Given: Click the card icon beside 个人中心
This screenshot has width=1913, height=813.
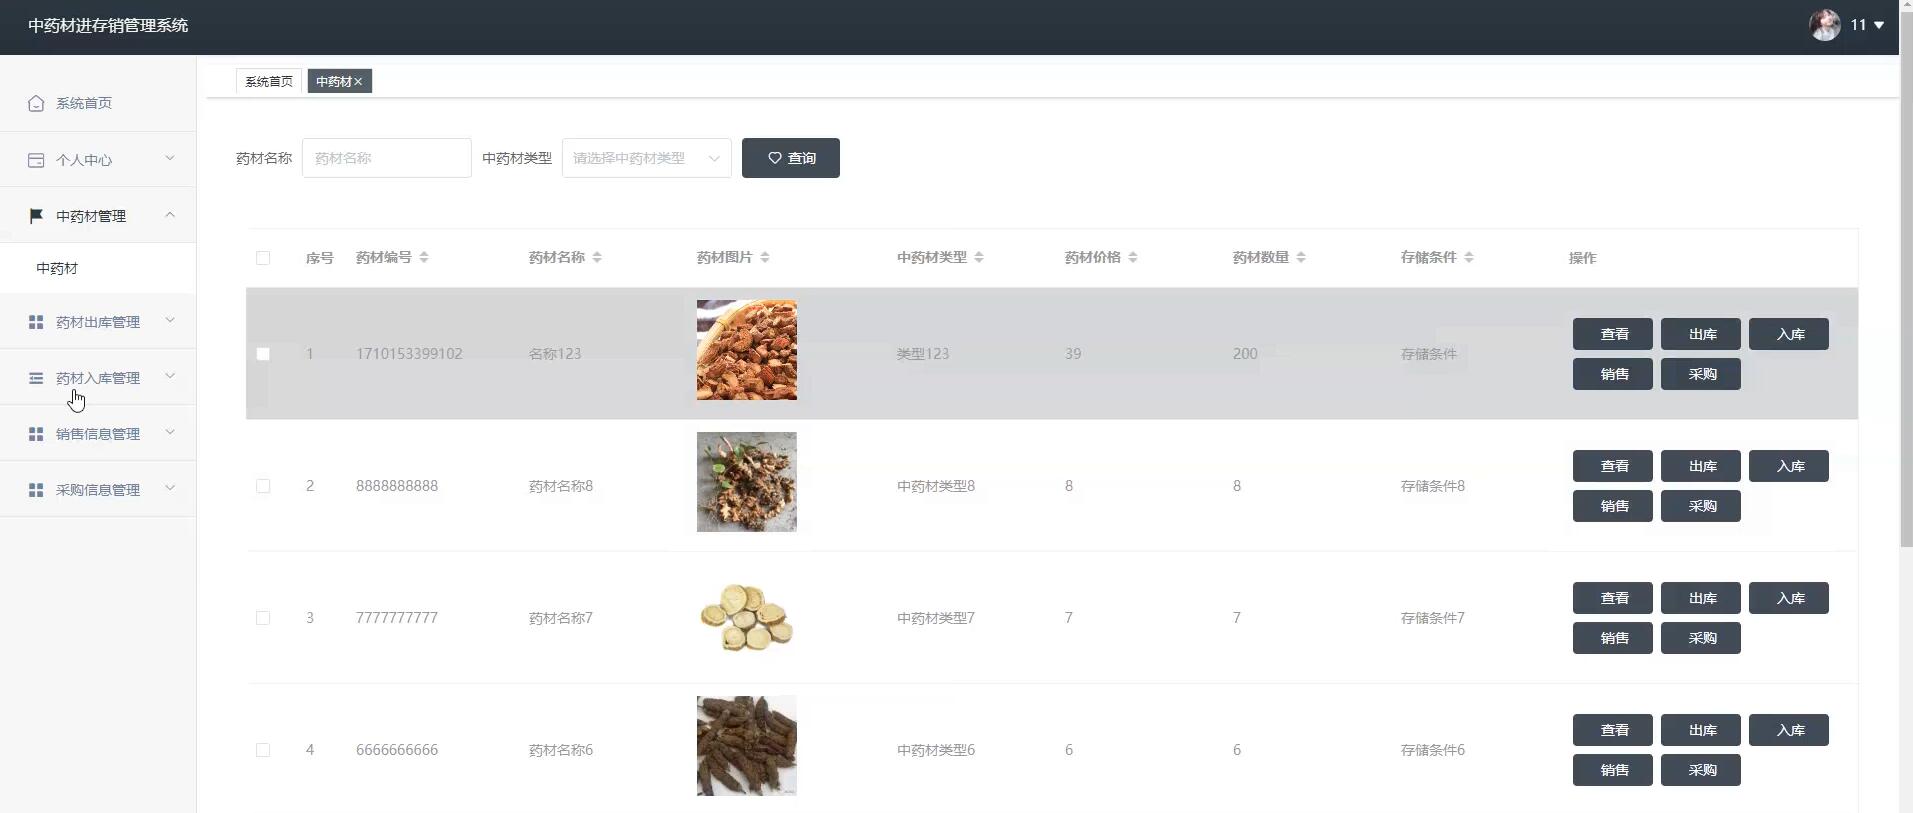Looking at the screenshot, I should (x=36, y=160).
